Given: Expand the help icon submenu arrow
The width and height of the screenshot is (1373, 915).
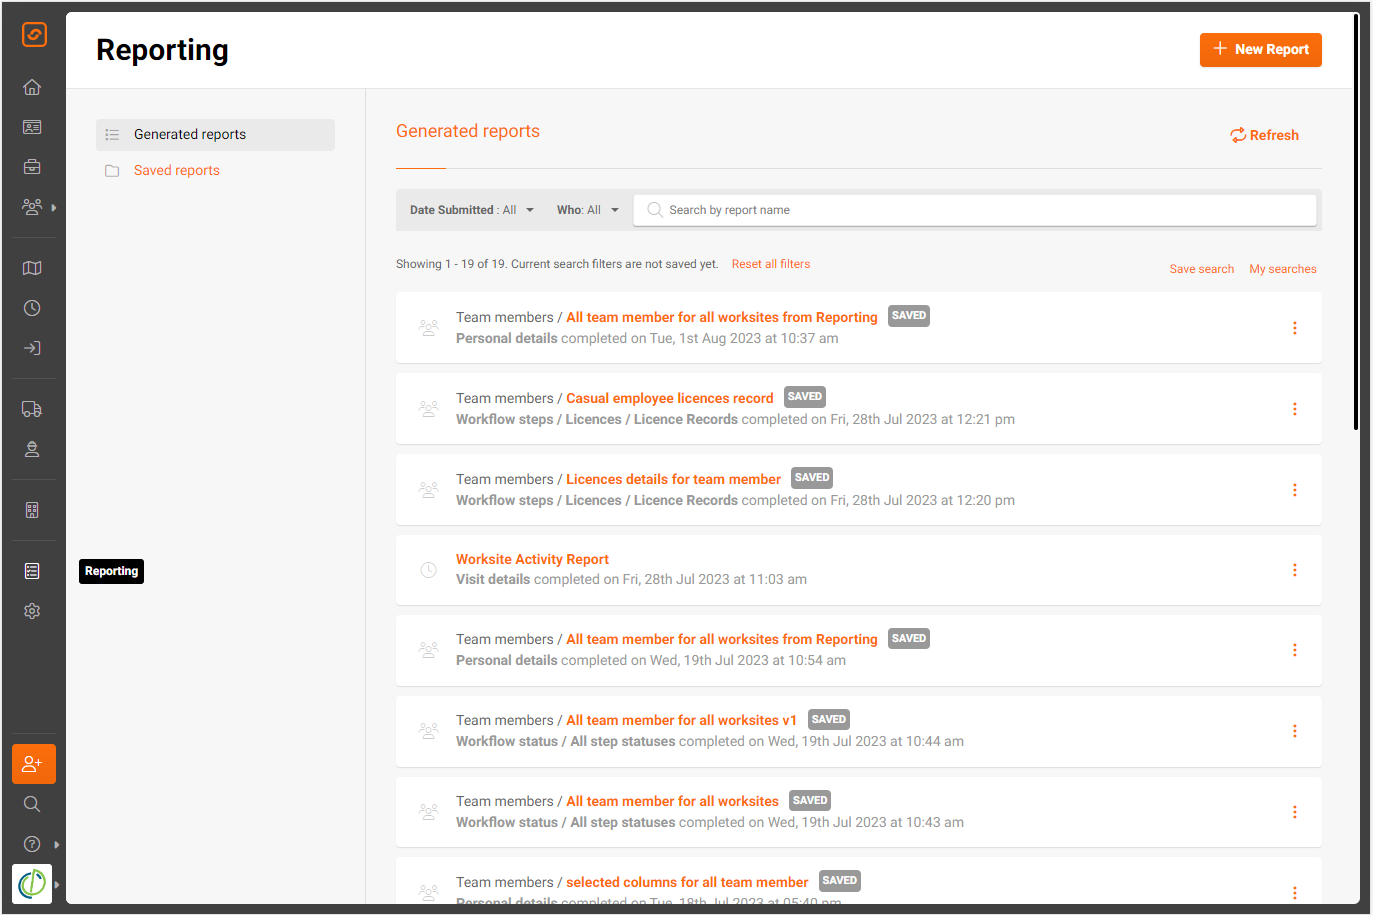Looking at the screenshot, I should [x=57, y=845].
